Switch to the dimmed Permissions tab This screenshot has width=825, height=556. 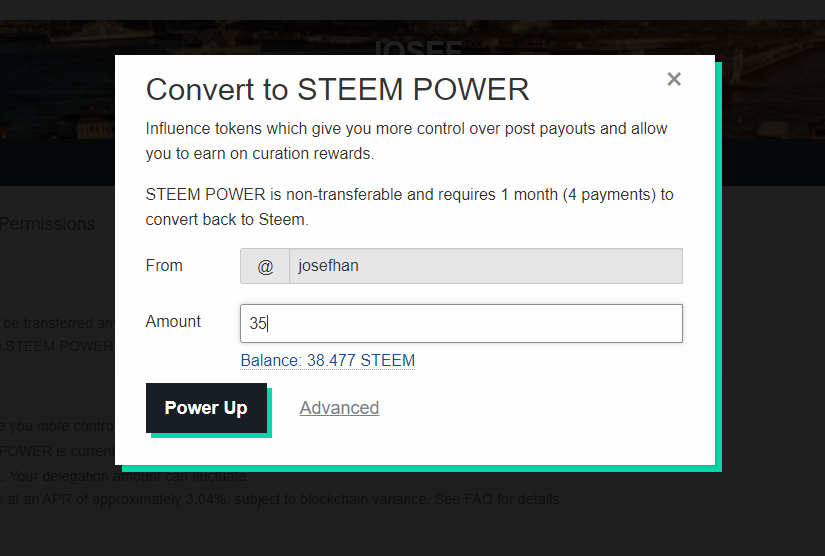[x=47, y=224]
